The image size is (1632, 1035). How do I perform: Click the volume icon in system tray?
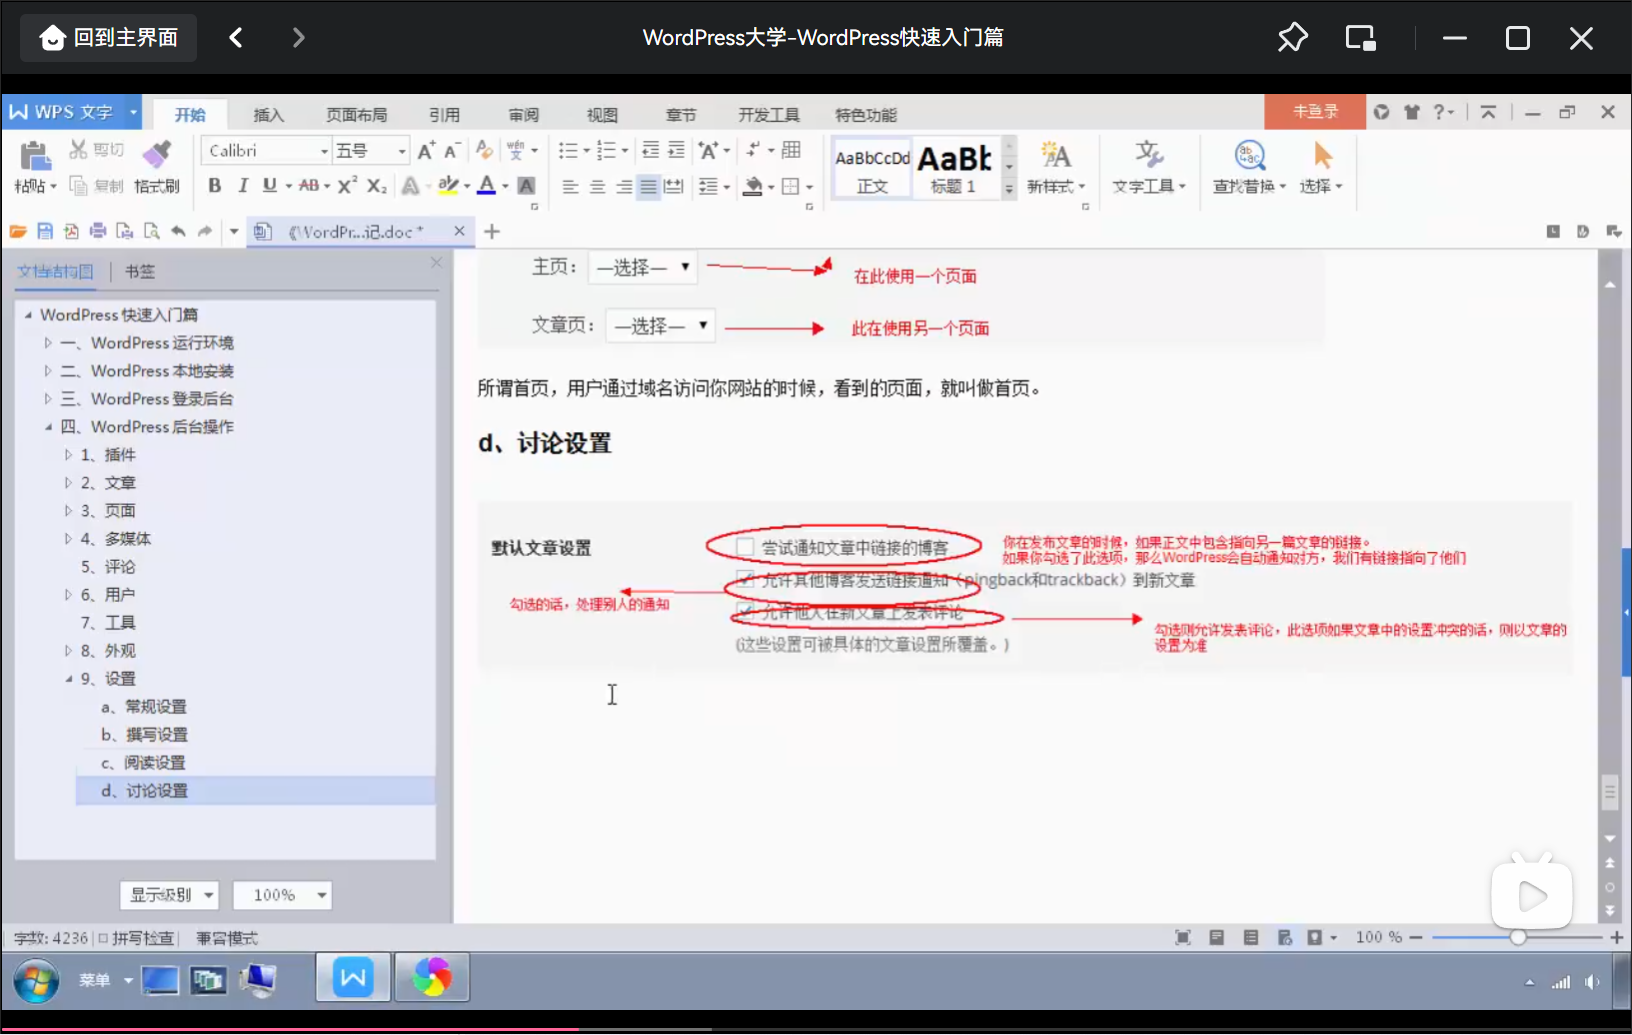pyautogui.click(x=1591, y=982)
